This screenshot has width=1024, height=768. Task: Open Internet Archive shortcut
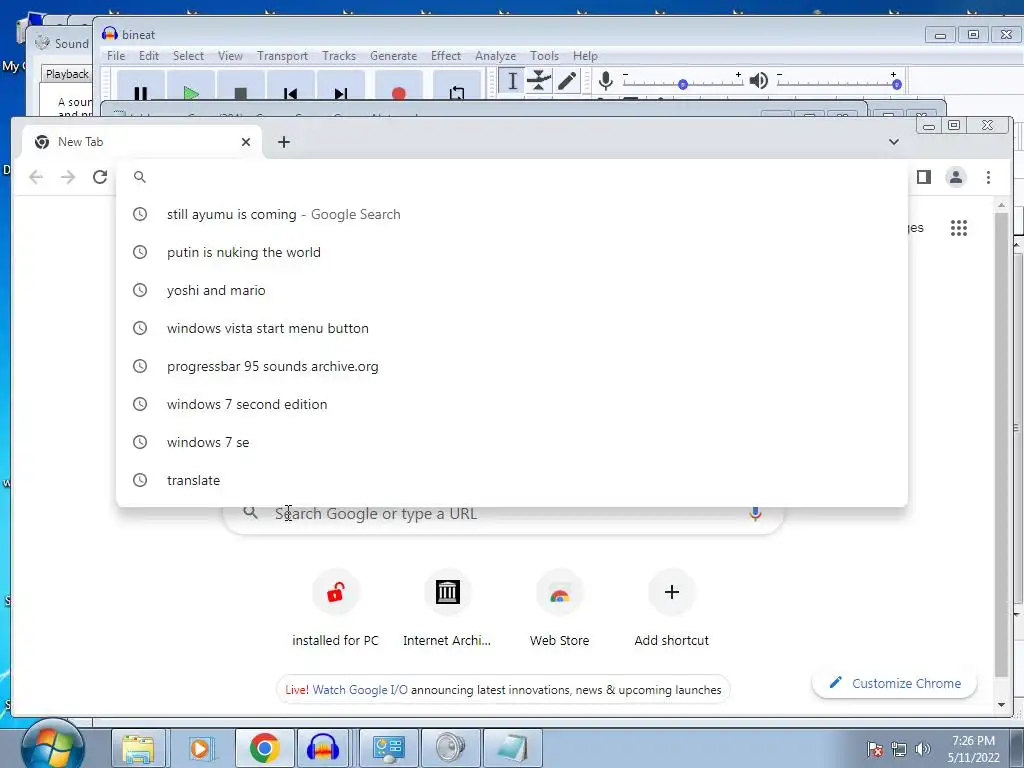(x=447, y=609)
